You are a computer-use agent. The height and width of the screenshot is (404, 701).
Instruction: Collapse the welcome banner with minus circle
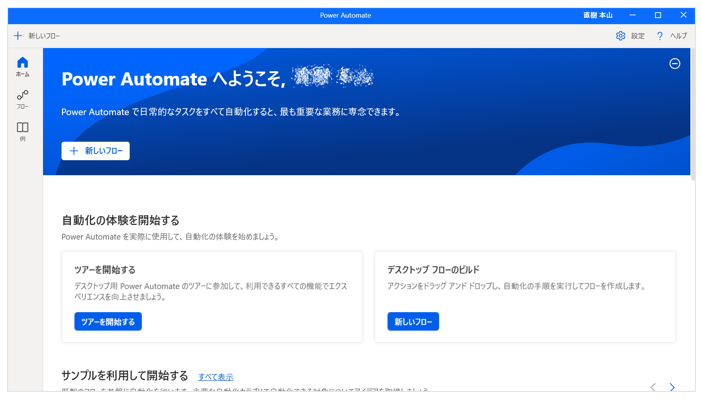coord(675,63)
